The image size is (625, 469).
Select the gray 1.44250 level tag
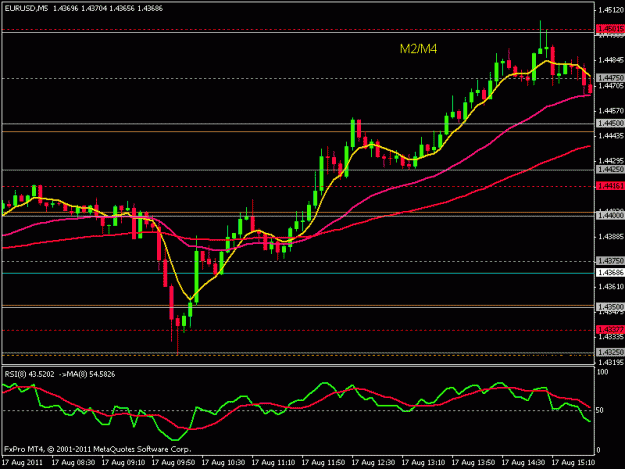[x=610, y=169]
